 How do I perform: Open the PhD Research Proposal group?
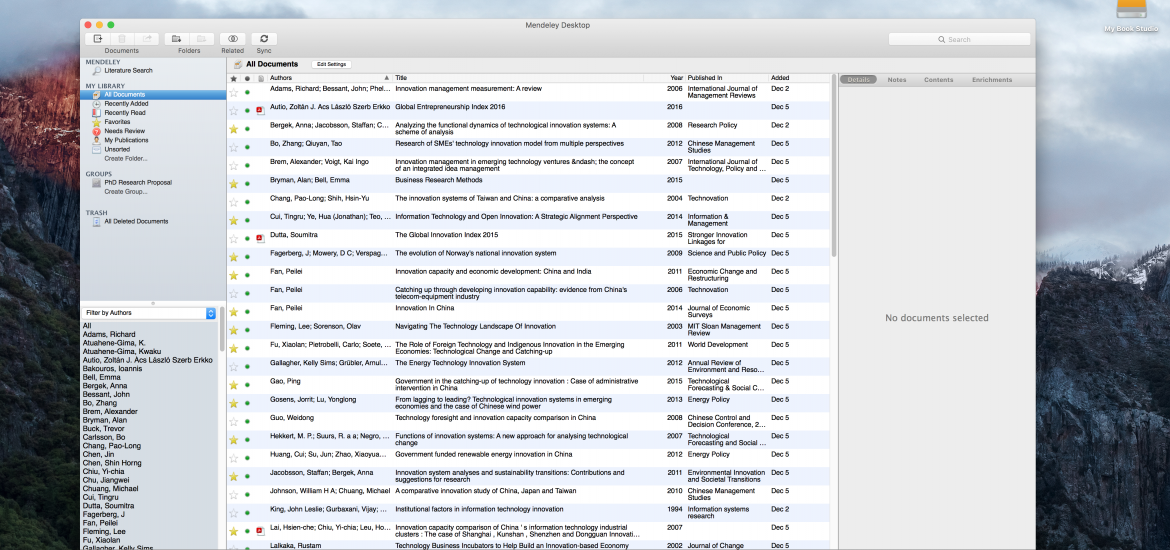(x=138, y=182)
